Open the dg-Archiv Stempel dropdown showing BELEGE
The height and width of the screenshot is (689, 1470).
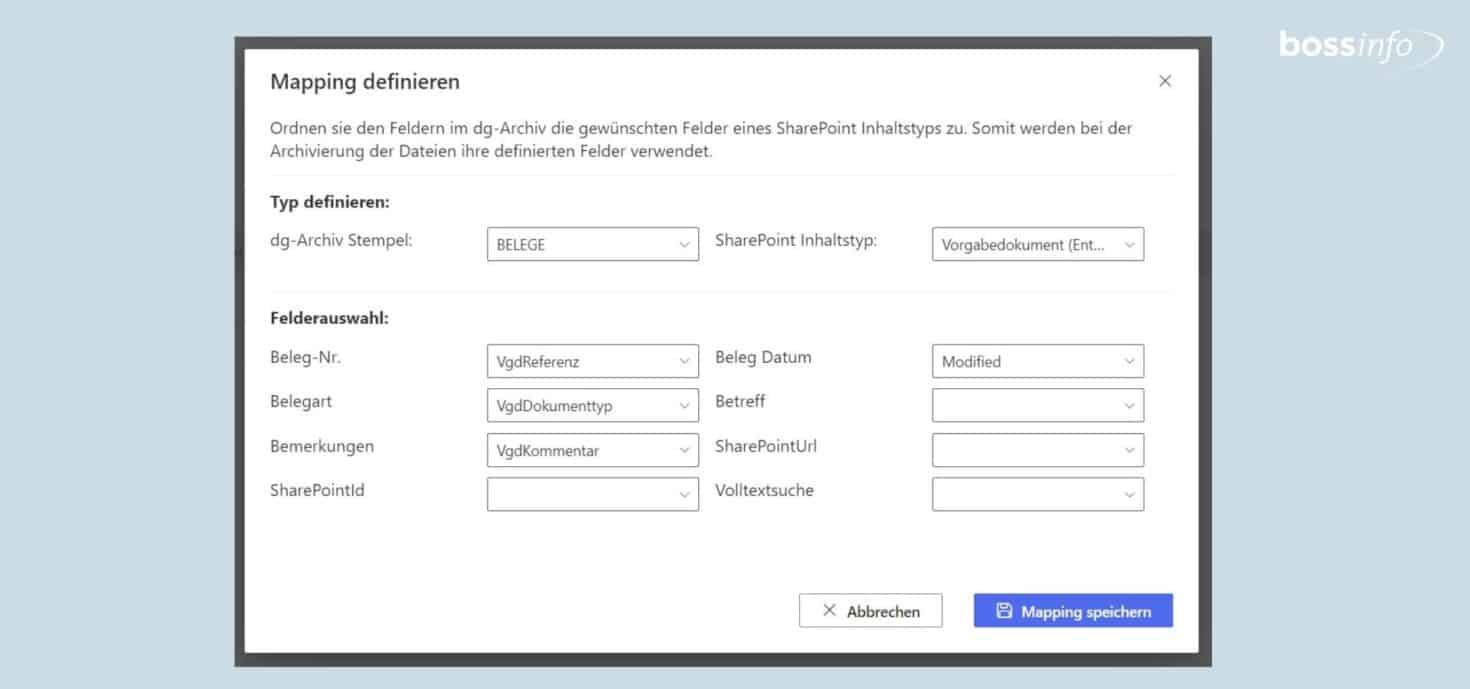tap(592, 244)
